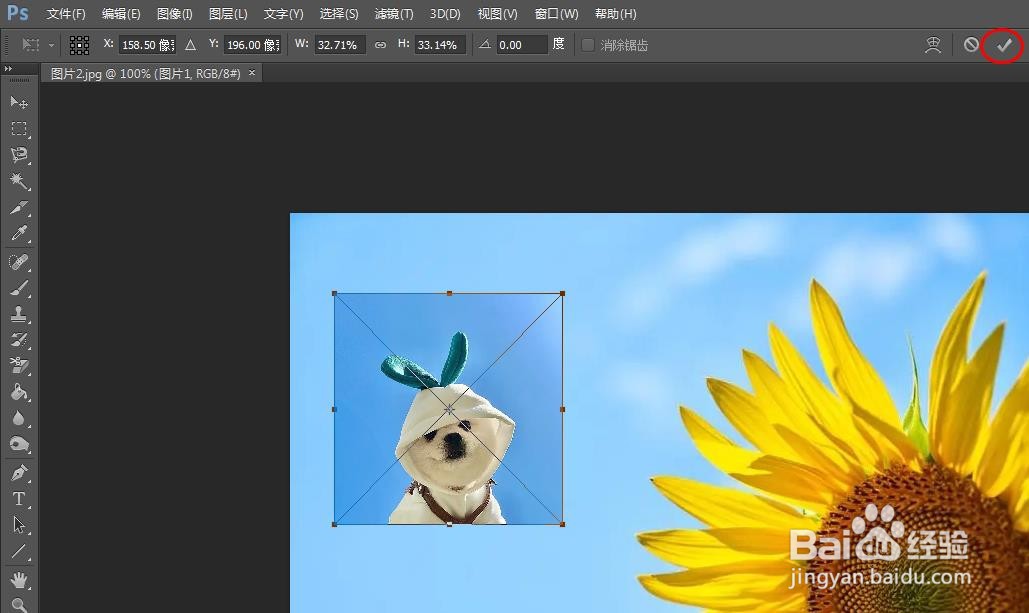Image resolution: width=1029 pixels, height=613 pixels.
Task: Open the 文件(F) menu
Action: tap(66, 14)
